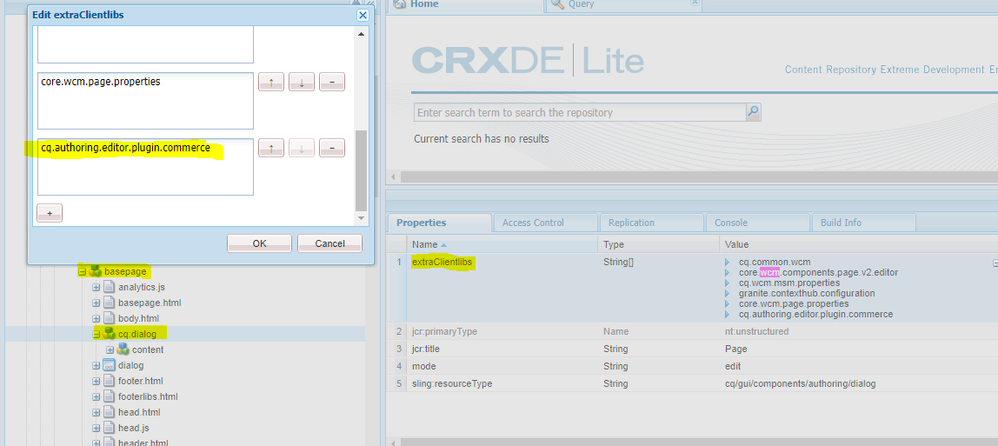Edit the core.wcm.page.properties text area
998x446 pixels.
click(x=146, y=101)
